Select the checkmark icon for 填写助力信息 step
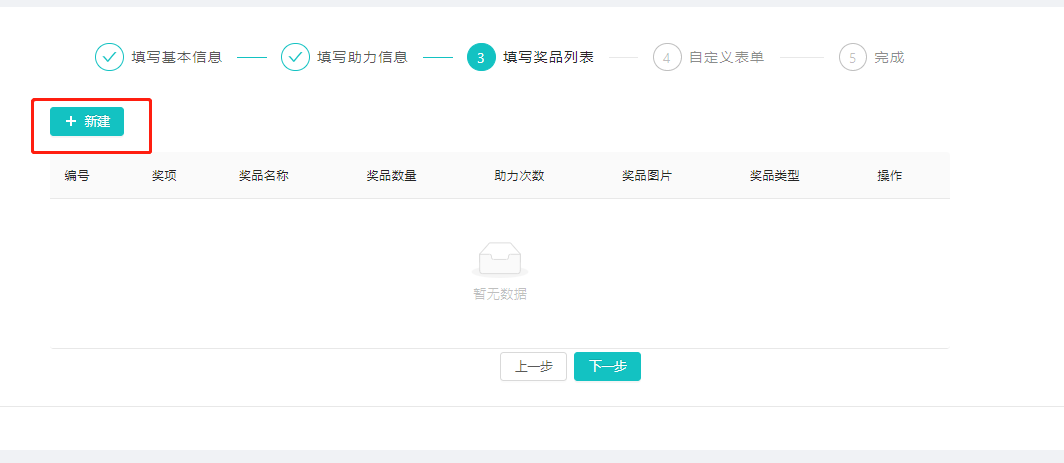The width and height of the screenshot is (1064, 463). pos(295,57)
